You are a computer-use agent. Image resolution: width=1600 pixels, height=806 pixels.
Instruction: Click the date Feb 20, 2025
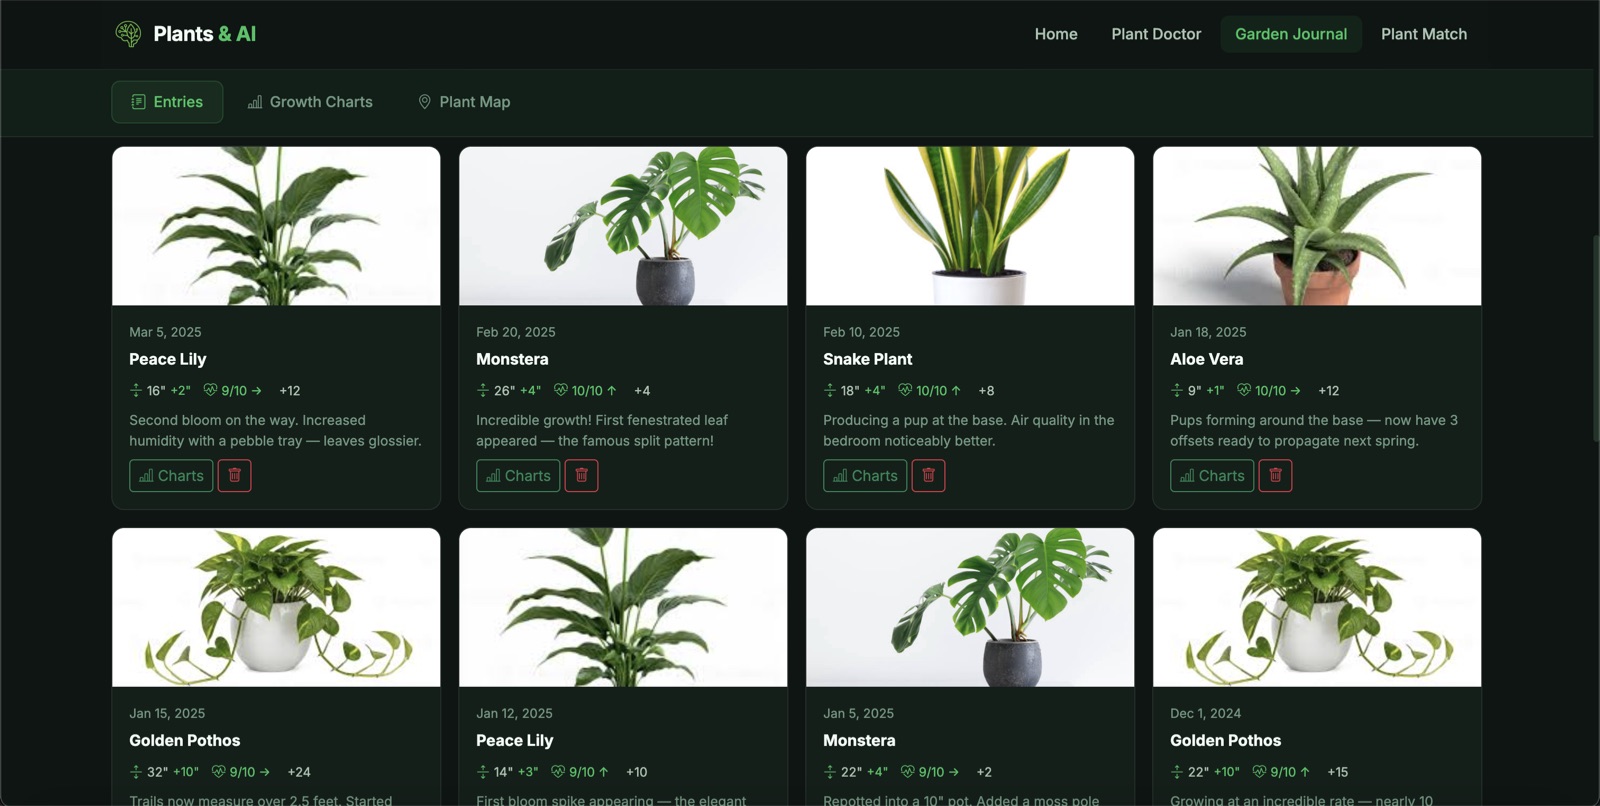pos(515,332)
